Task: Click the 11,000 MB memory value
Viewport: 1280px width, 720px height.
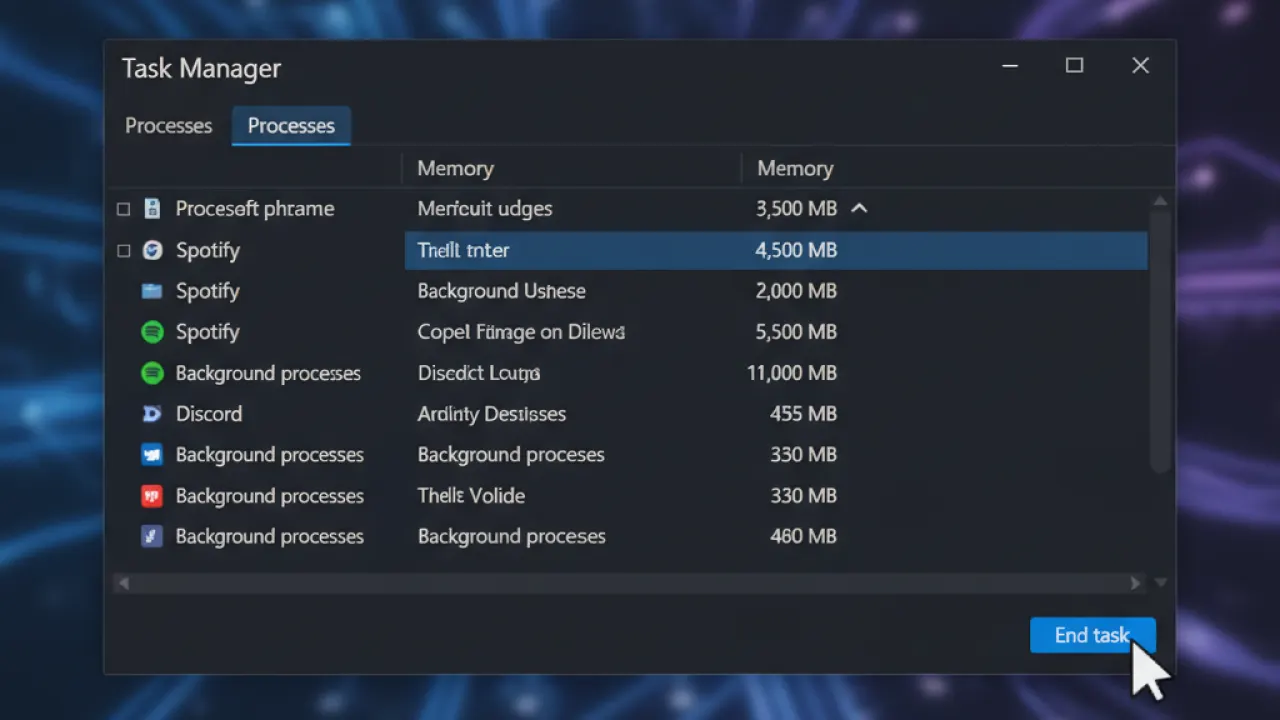Action: coord(792,373)
